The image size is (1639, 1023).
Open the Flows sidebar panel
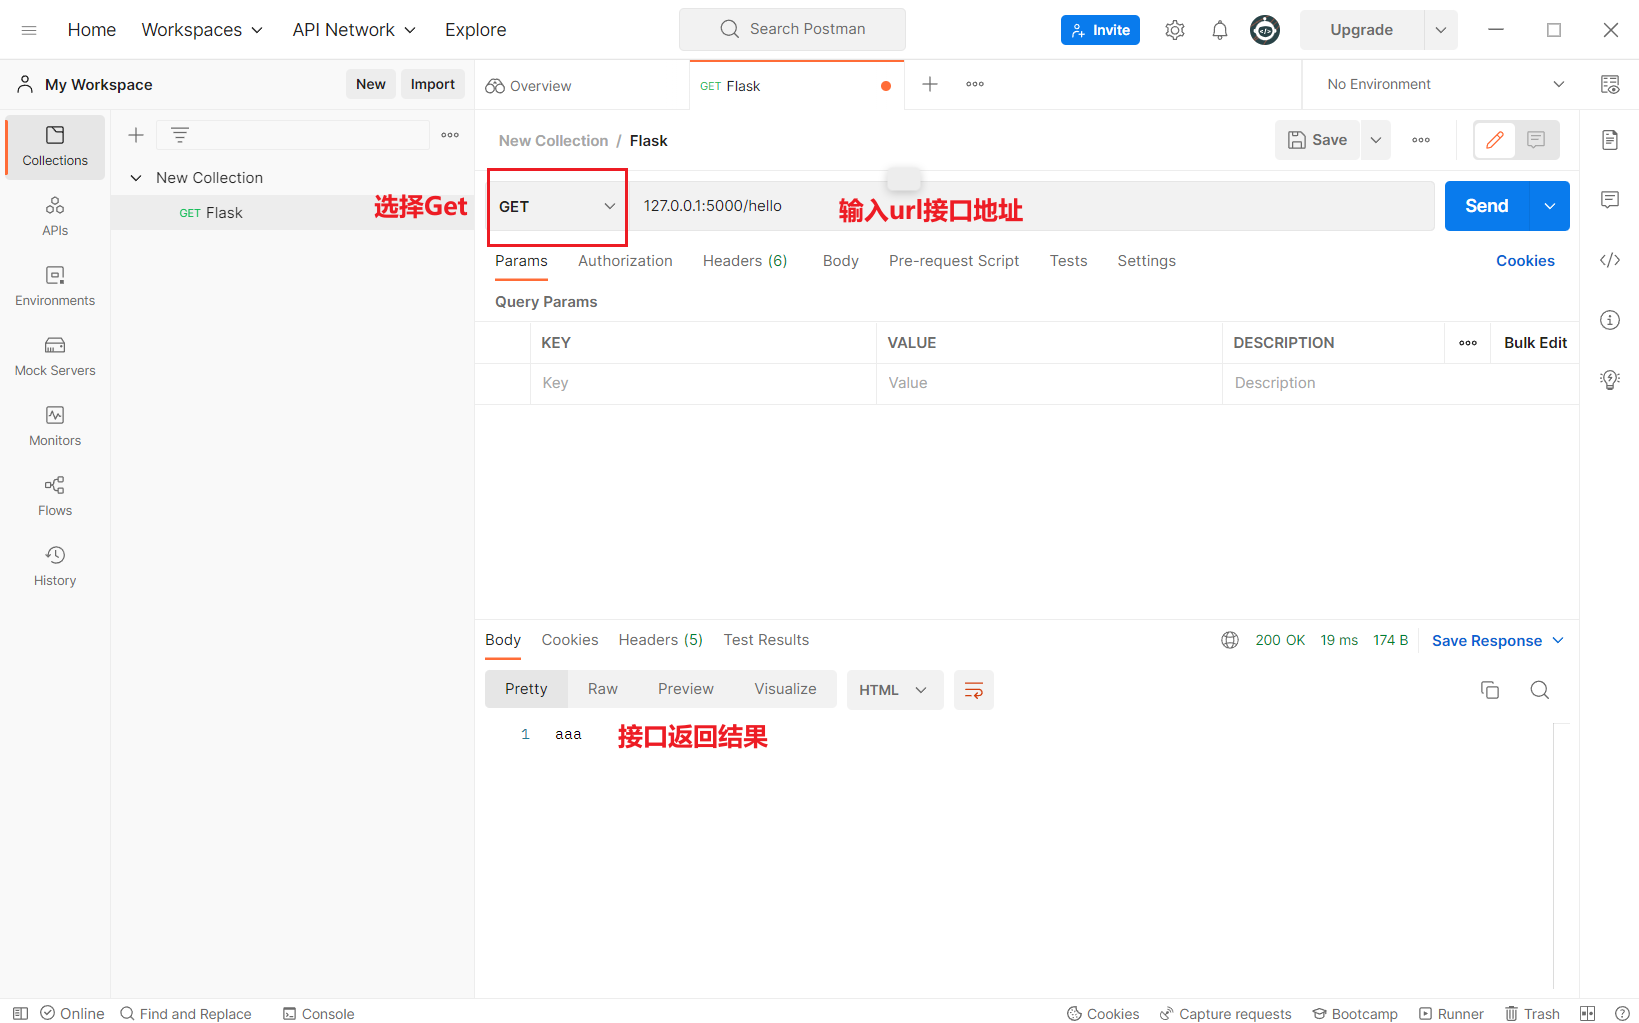(x=55, y=497)
